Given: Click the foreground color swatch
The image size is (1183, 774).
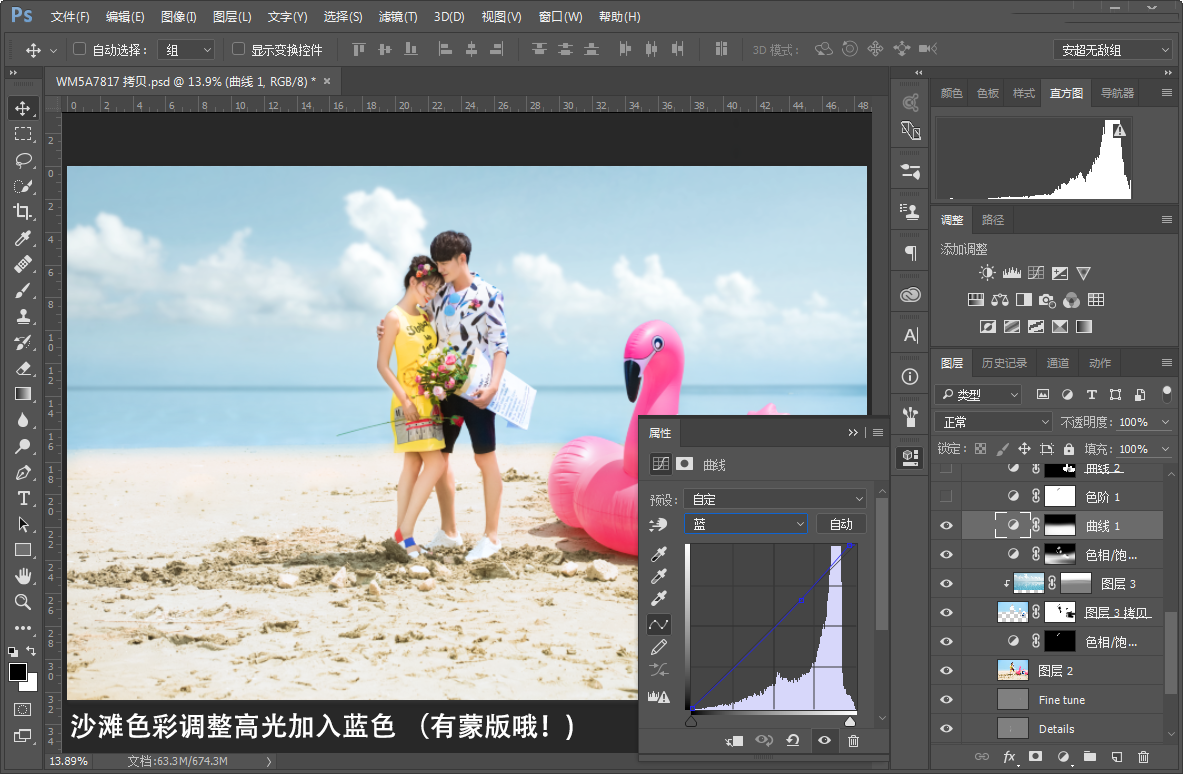Looking at the screenshot, I should click(x=18, y=671).
